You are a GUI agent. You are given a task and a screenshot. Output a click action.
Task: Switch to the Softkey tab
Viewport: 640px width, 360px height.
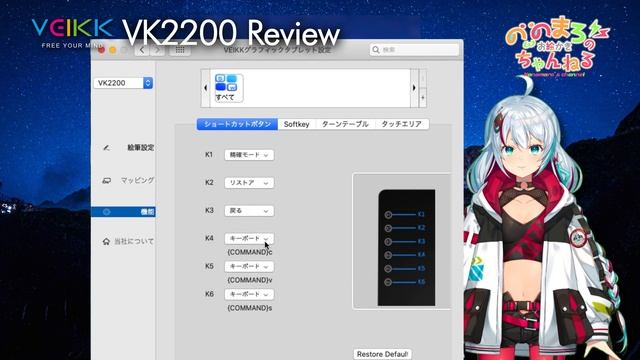point(297,124)
